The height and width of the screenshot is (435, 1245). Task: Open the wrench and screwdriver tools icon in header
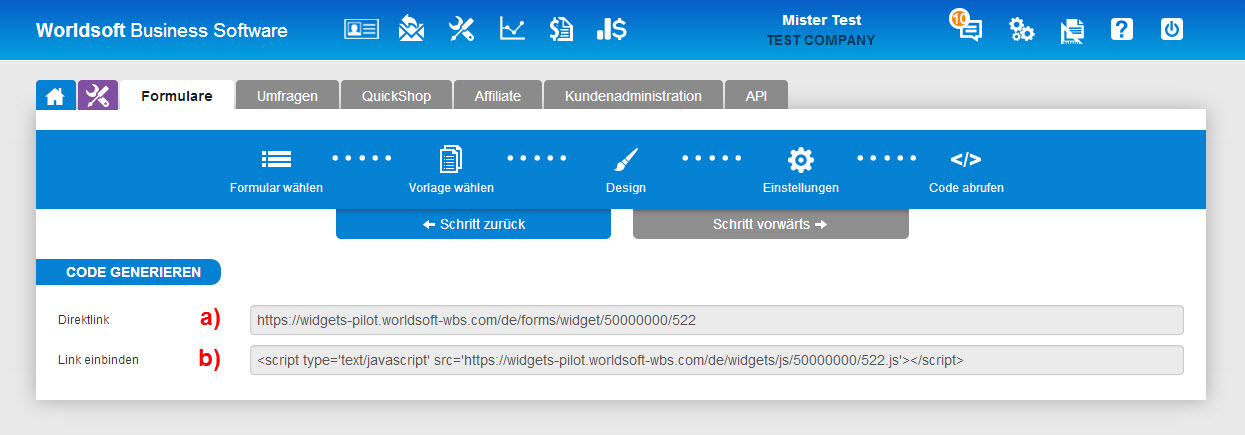pyautogui.click(x=461, y=29)
